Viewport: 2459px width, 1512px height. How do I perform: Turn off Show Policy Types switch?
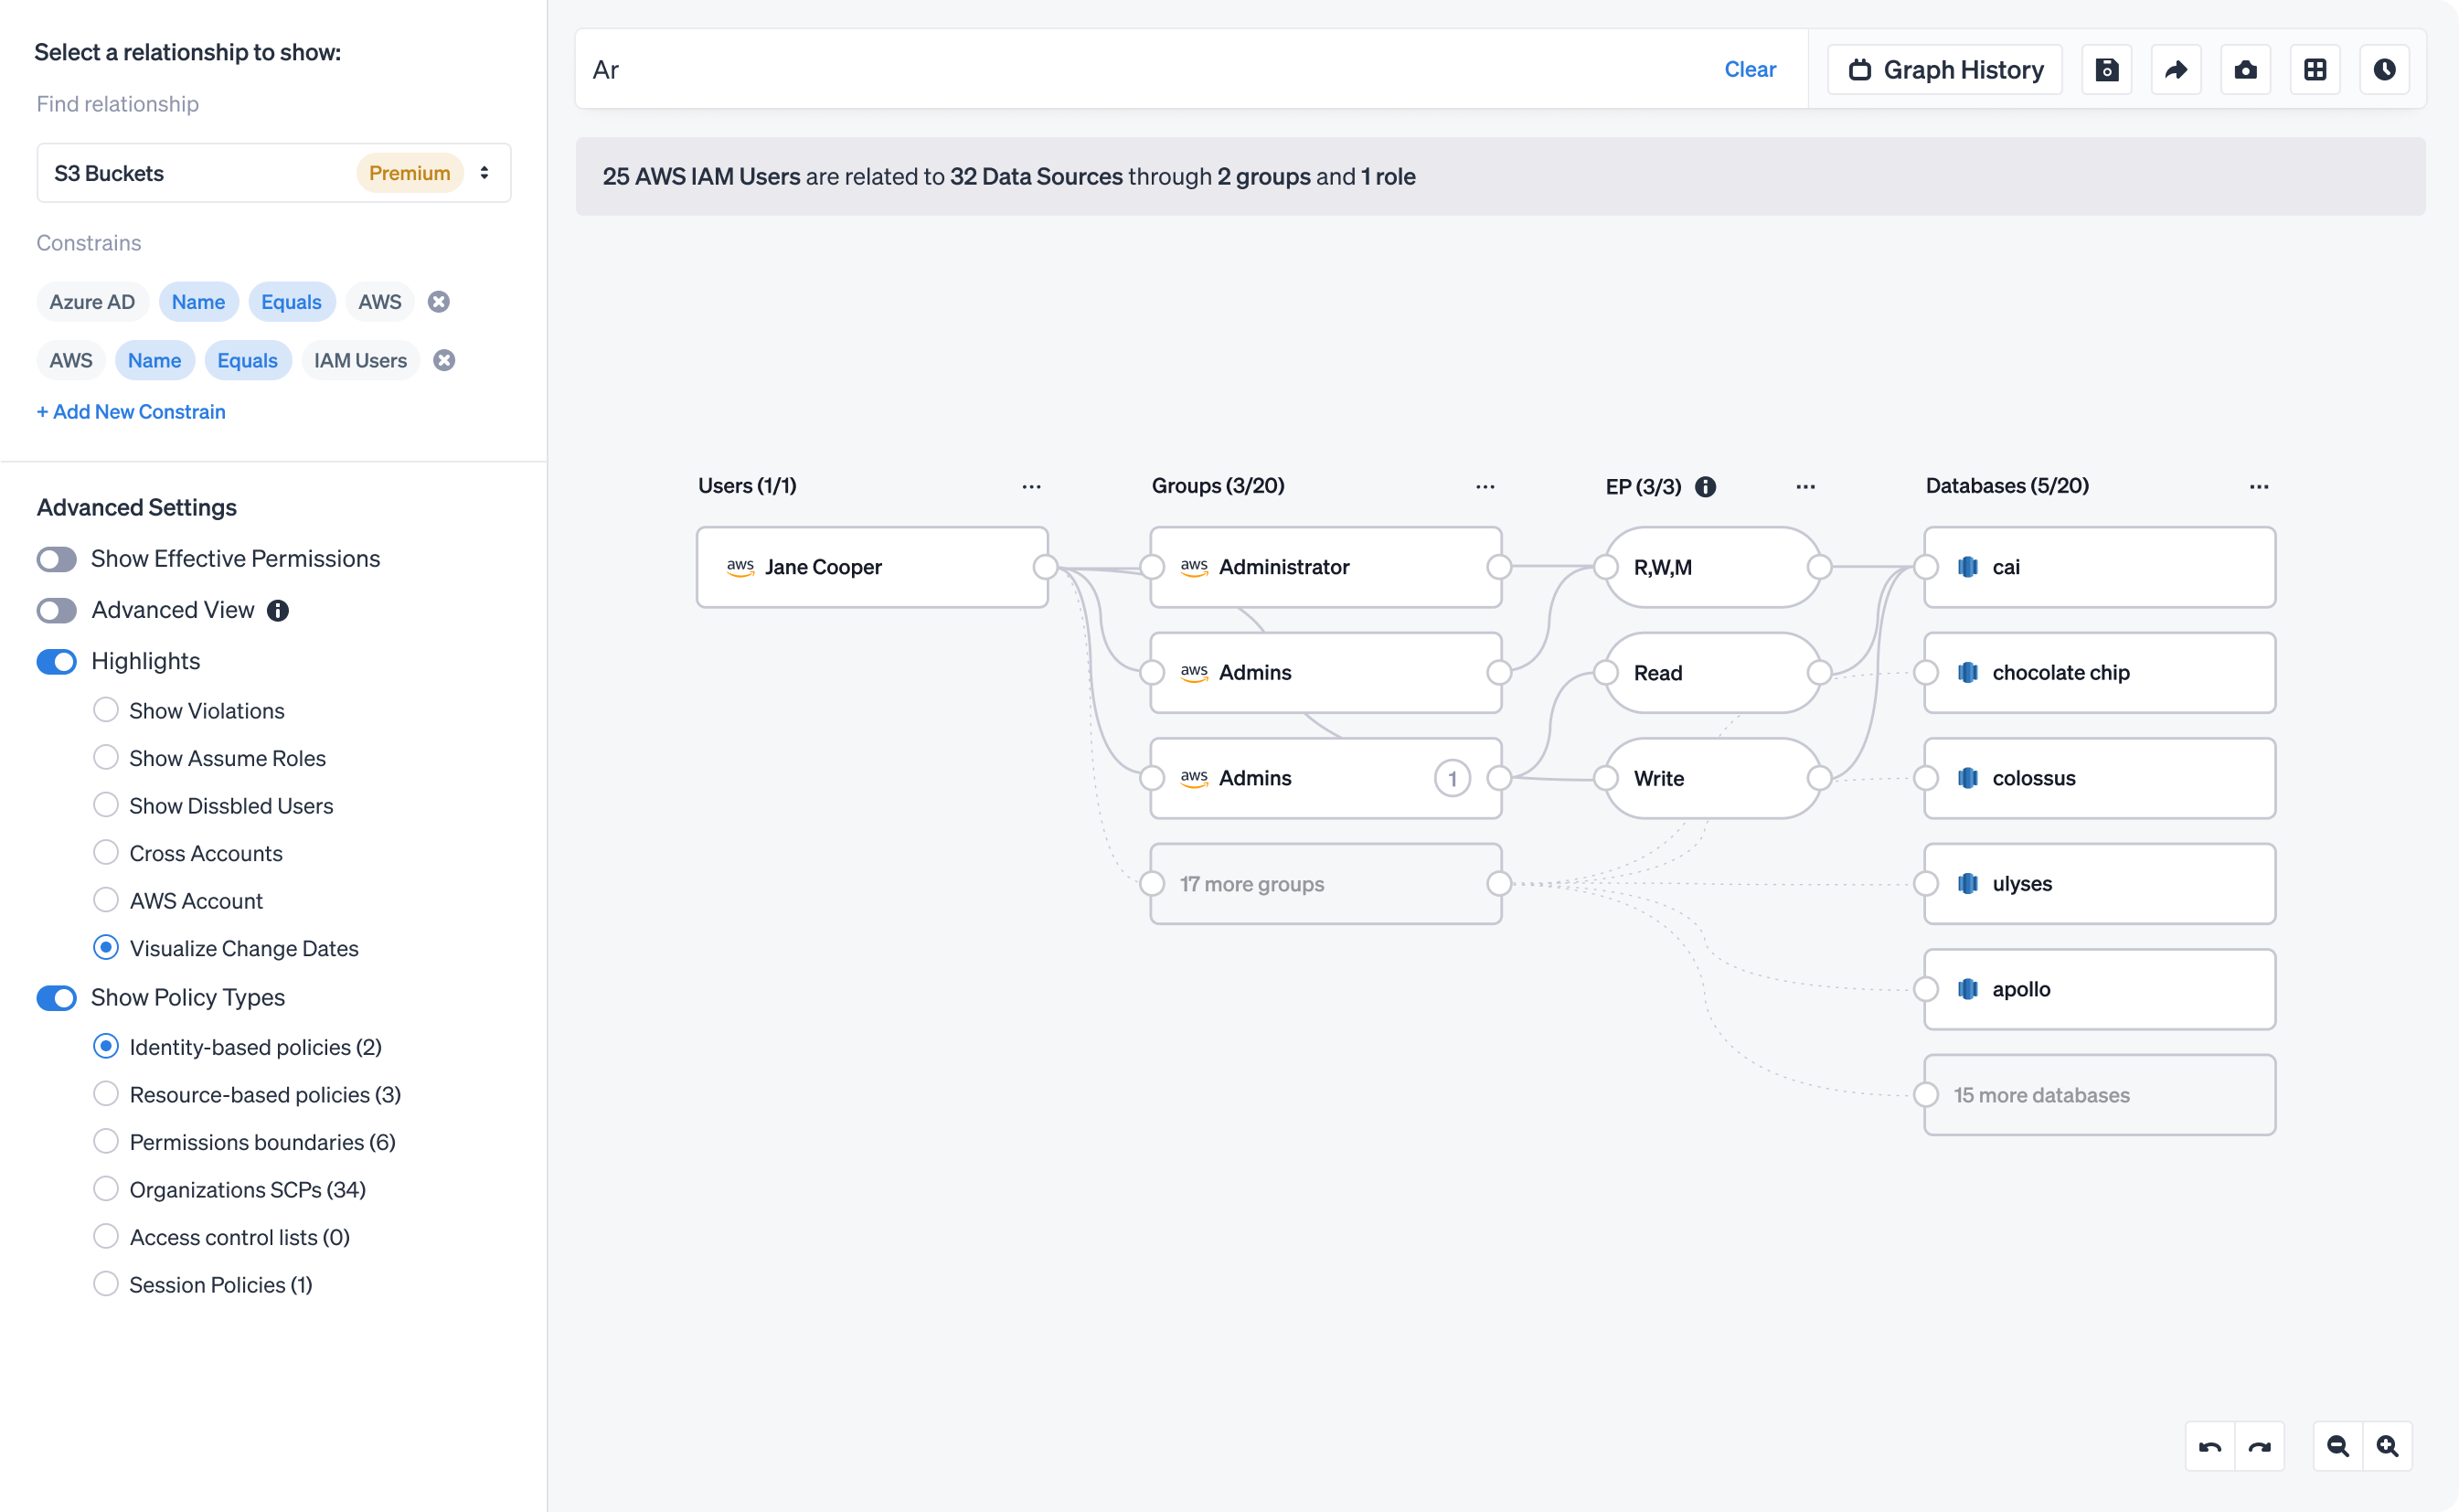(57, 998)
